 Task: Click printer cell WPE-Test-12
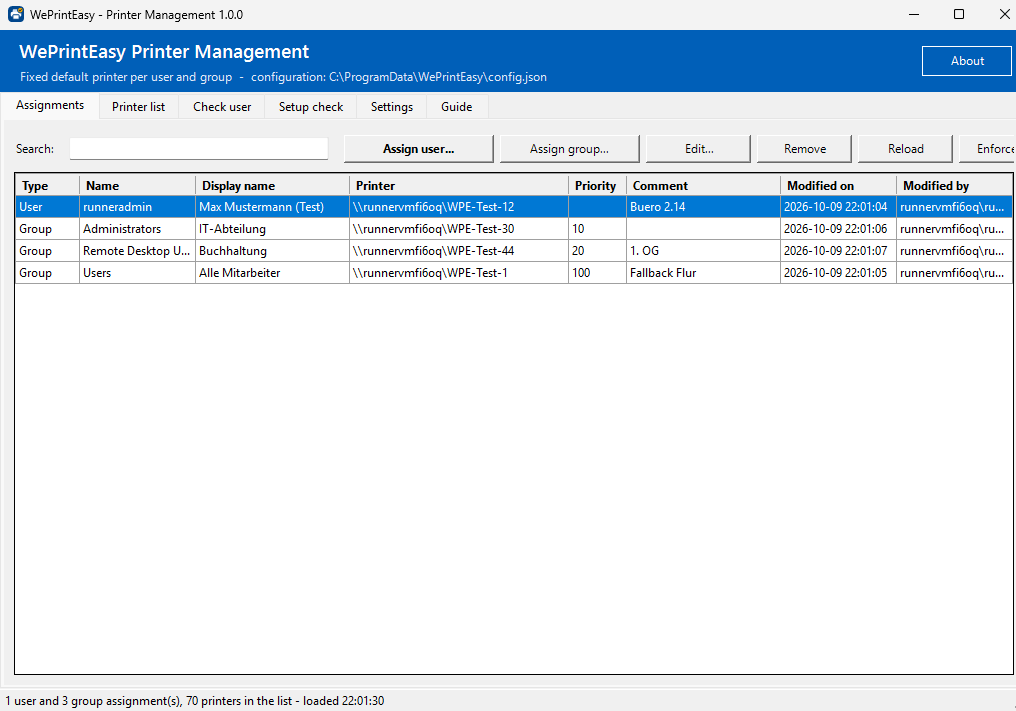point(459,207)
